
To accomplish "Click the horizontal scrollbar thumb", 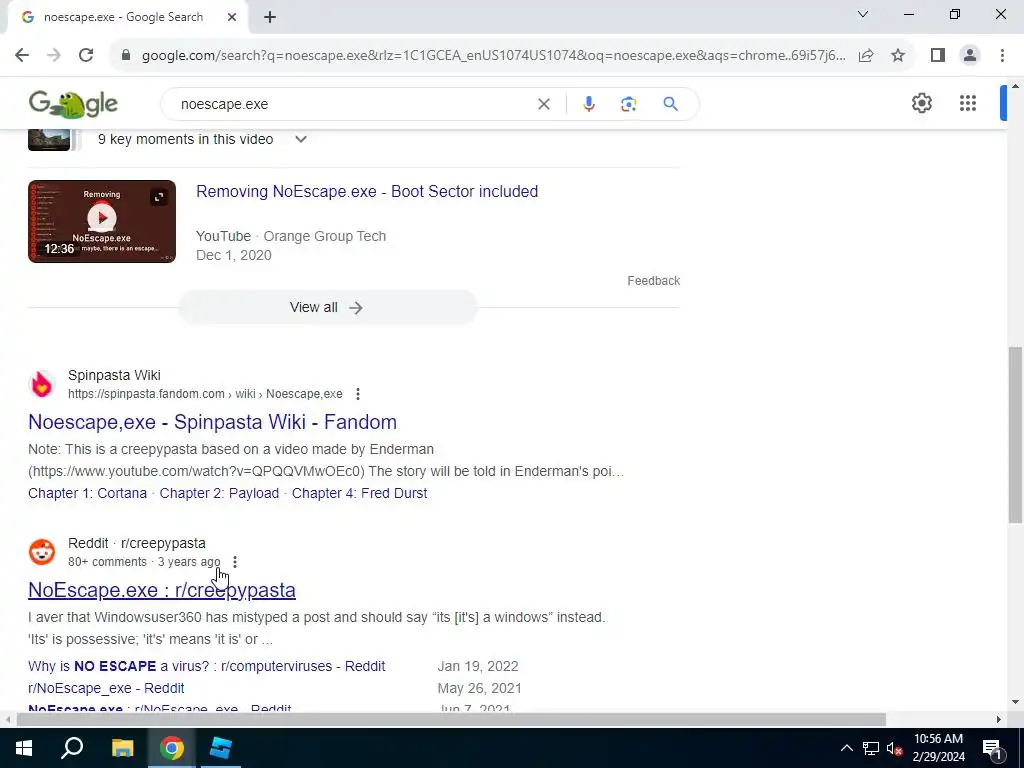I will [451, 720].
